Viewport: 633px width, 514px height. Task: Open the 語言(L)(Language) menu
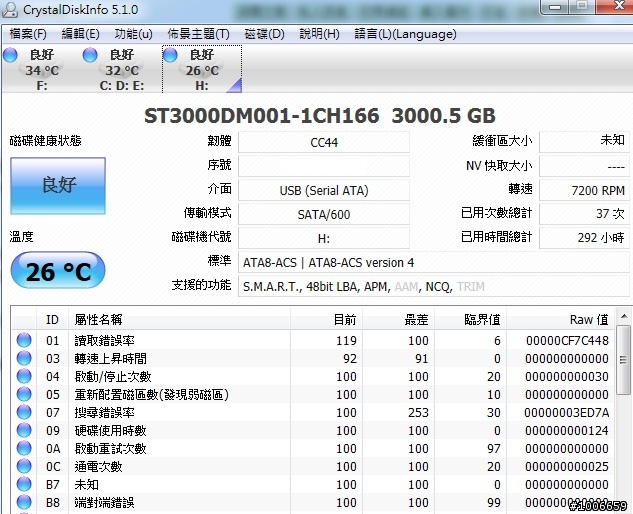tap(405, 34)
